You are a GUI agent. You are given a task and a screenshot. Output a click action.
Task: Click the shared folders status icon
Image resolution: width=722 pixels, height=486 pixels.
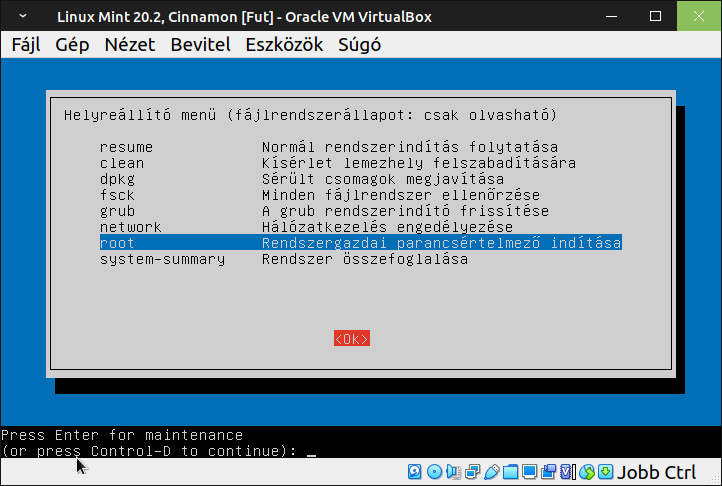(x=511, y=472)
